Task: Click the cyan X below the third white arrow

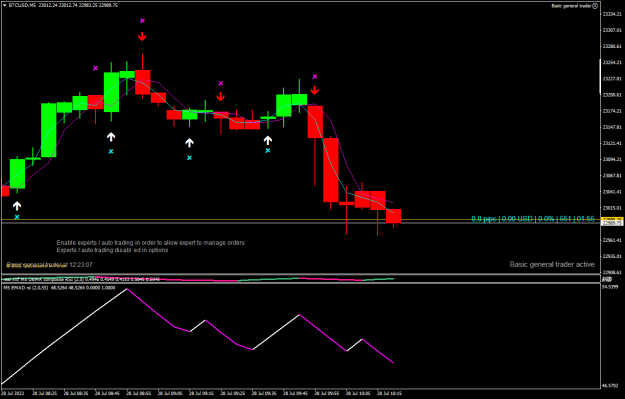Action: click(189, 158)
